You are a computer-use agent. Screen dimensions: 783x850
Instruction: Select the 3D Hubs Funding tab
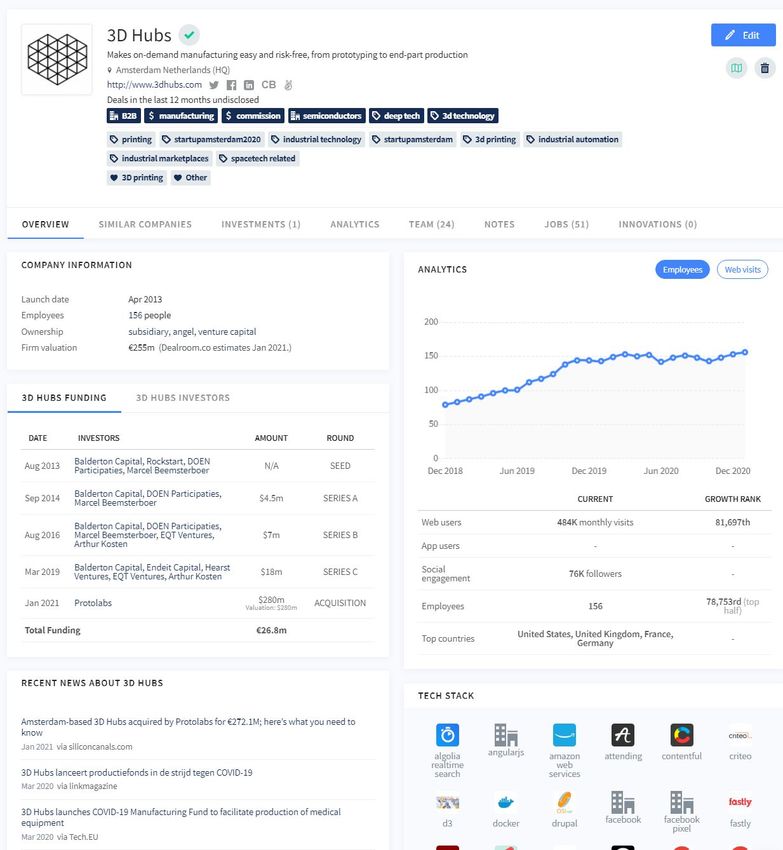[x=64, y=398]
